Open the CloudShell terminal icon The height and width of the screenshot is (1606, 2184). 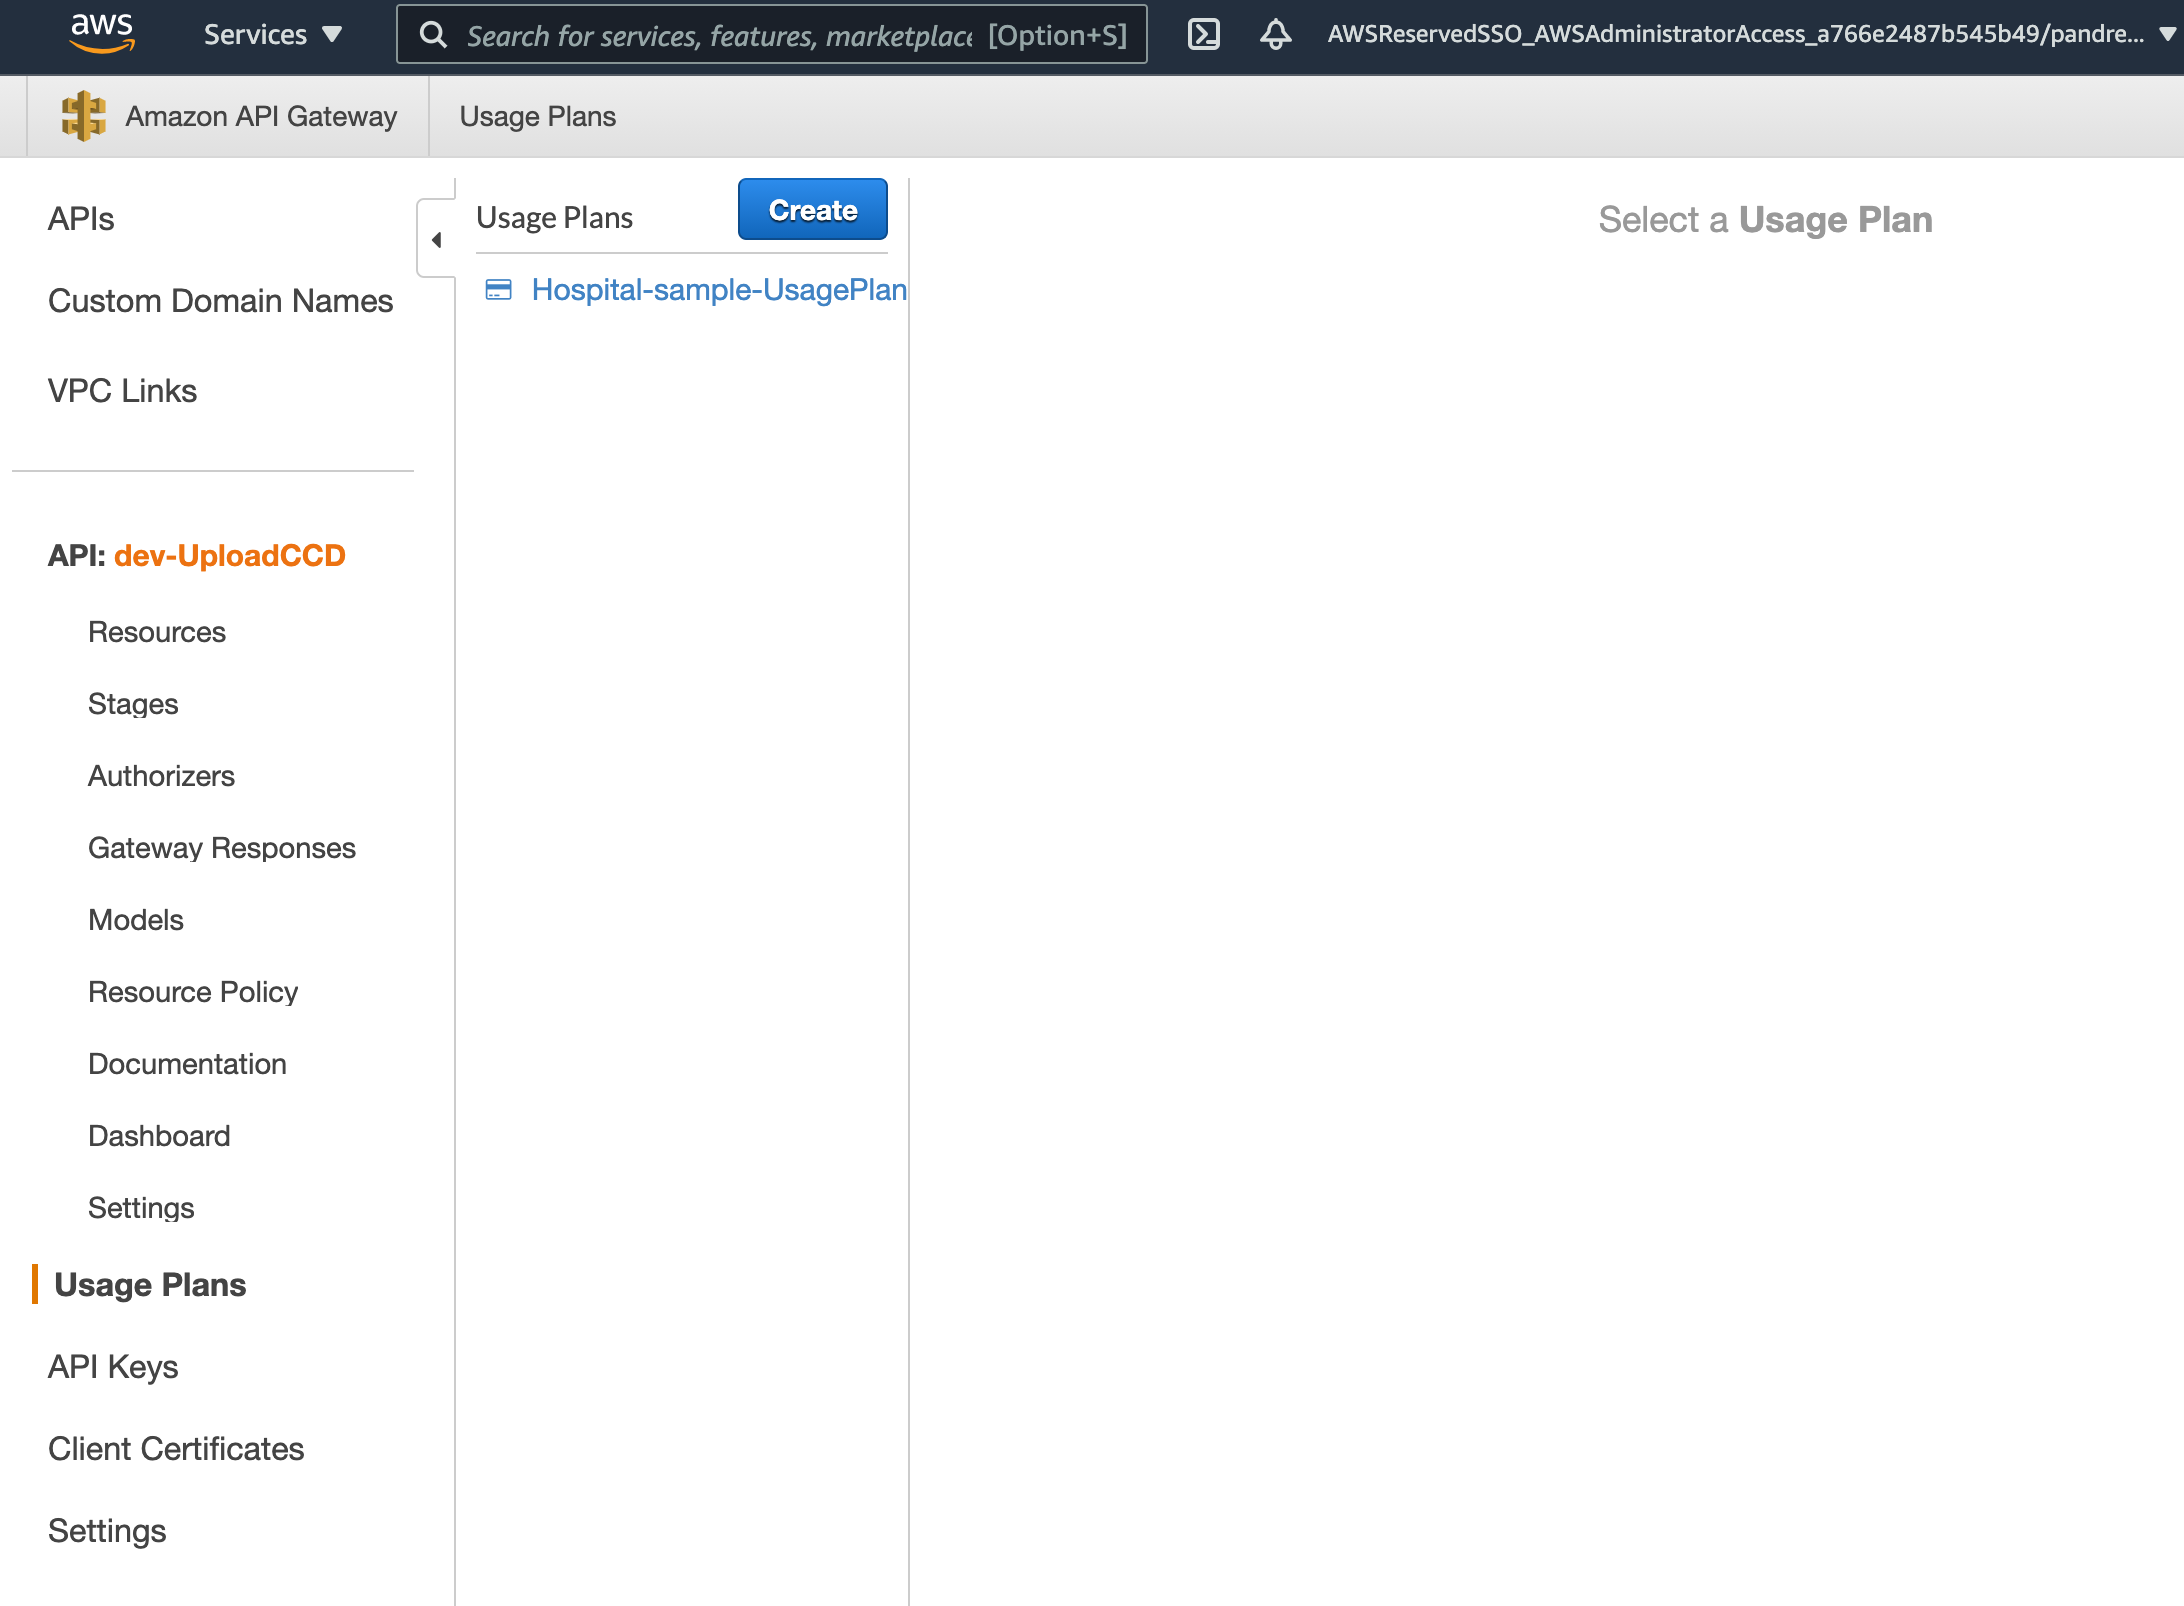coord(1203,34)
